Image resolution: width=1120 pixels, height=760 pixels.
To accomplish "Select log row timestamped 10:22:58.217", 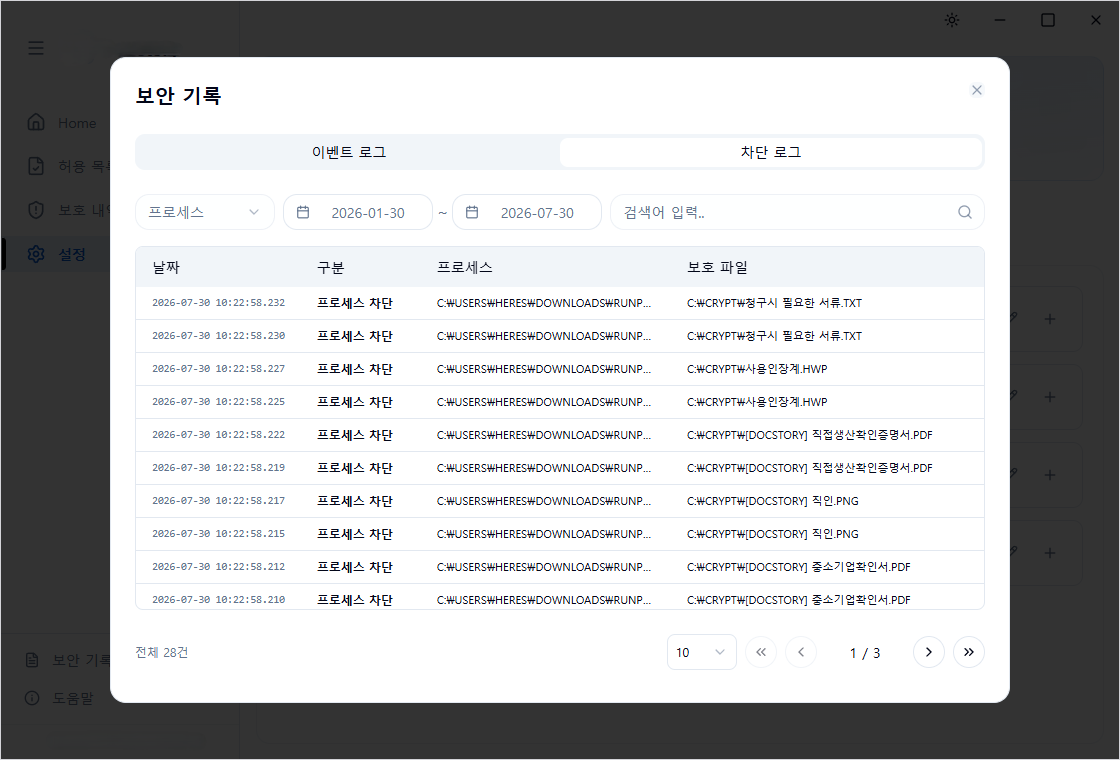I will point(560,501).
